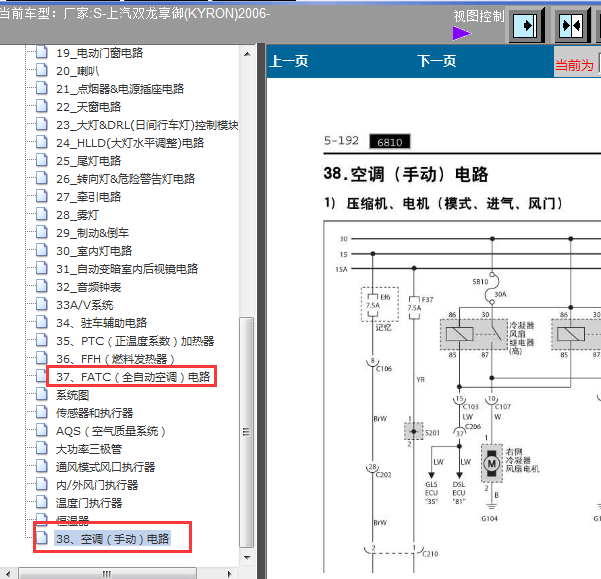The width and height of the screenshot is (601, 579).
Task: Select 32_音频钟表 entry
Action: (x=89, y=287)
